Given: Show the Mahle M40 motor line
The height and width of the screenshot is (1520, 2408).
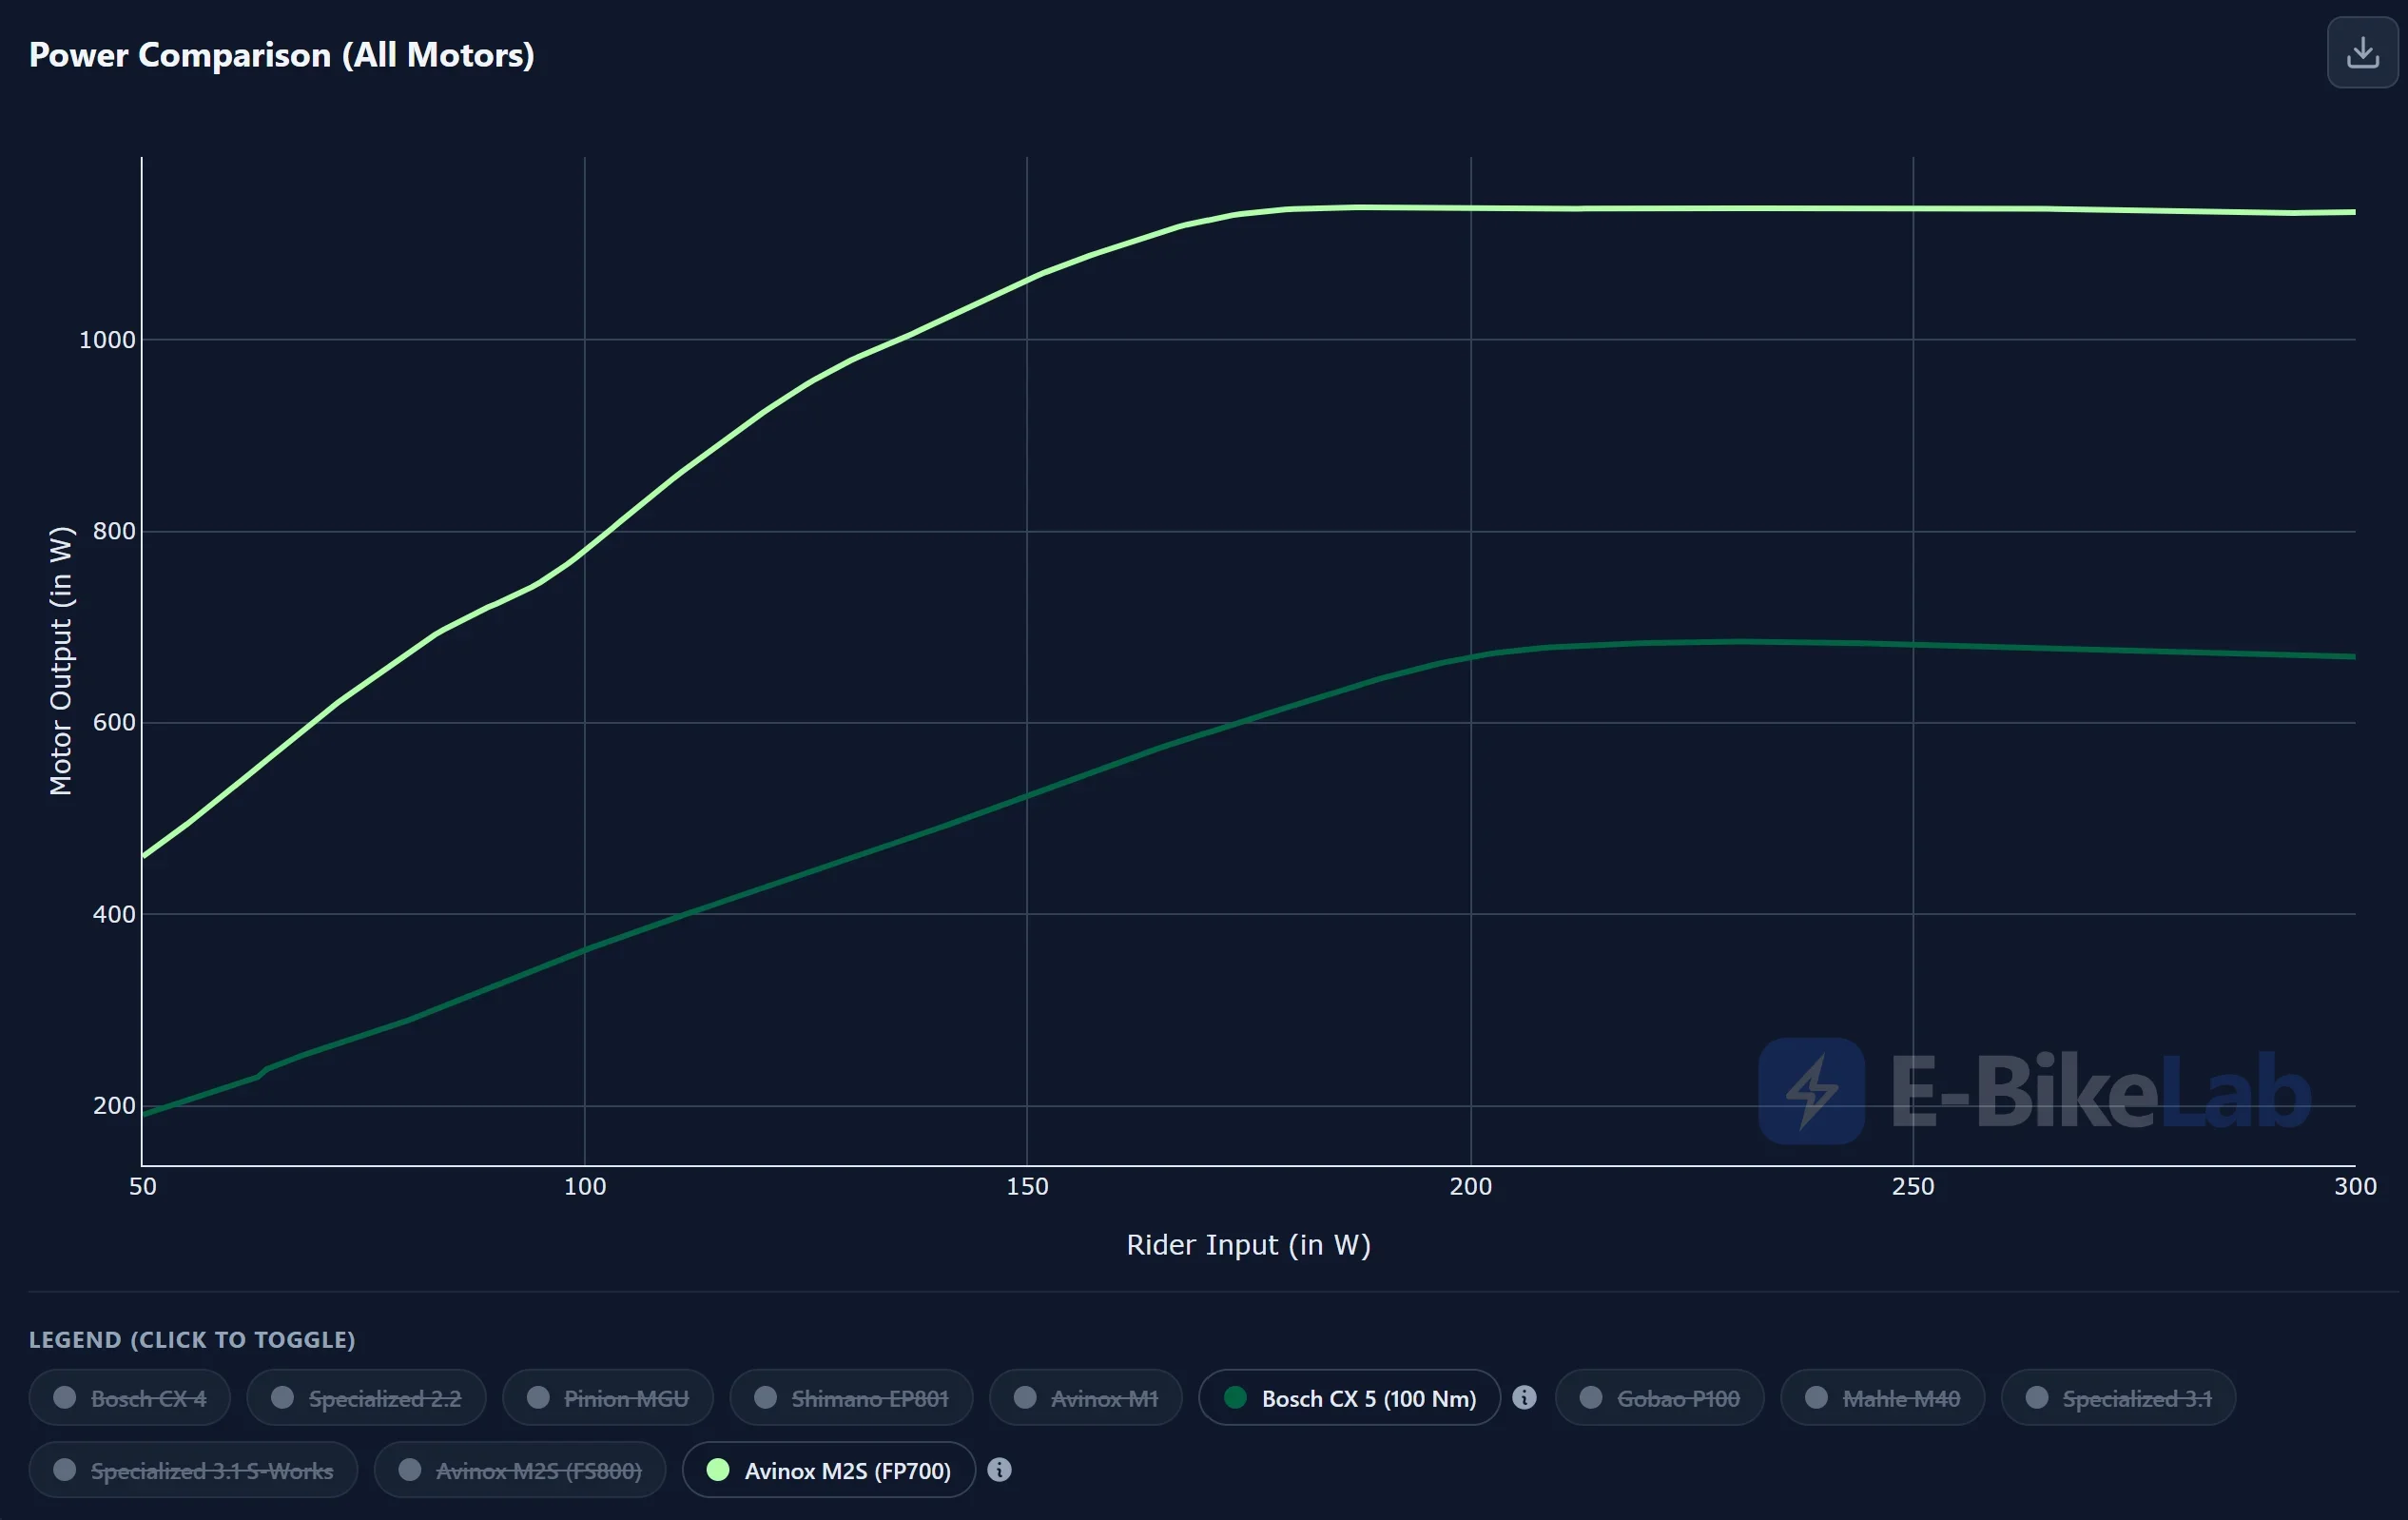Looking at the screenshot, I should tap(1882, 1397).
